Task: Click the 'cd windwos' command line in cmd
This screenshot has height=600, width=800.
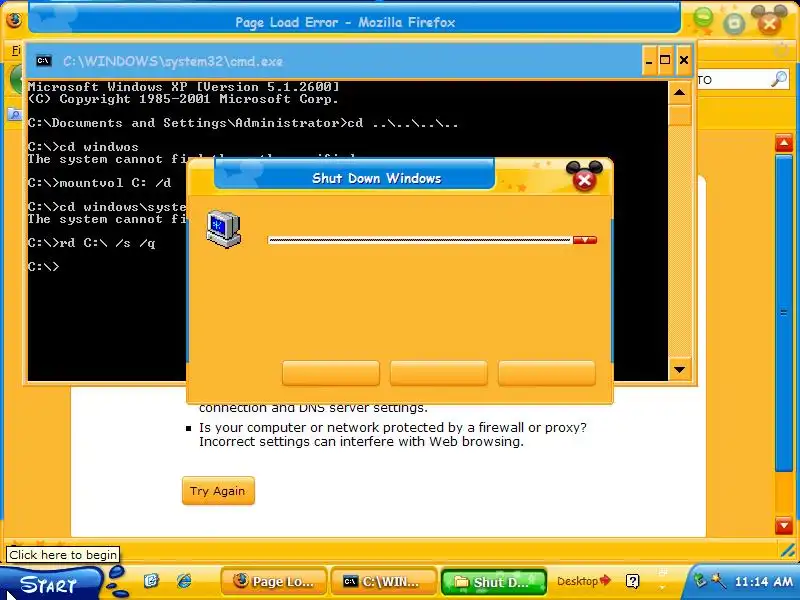Action: [x=83, y=147]
